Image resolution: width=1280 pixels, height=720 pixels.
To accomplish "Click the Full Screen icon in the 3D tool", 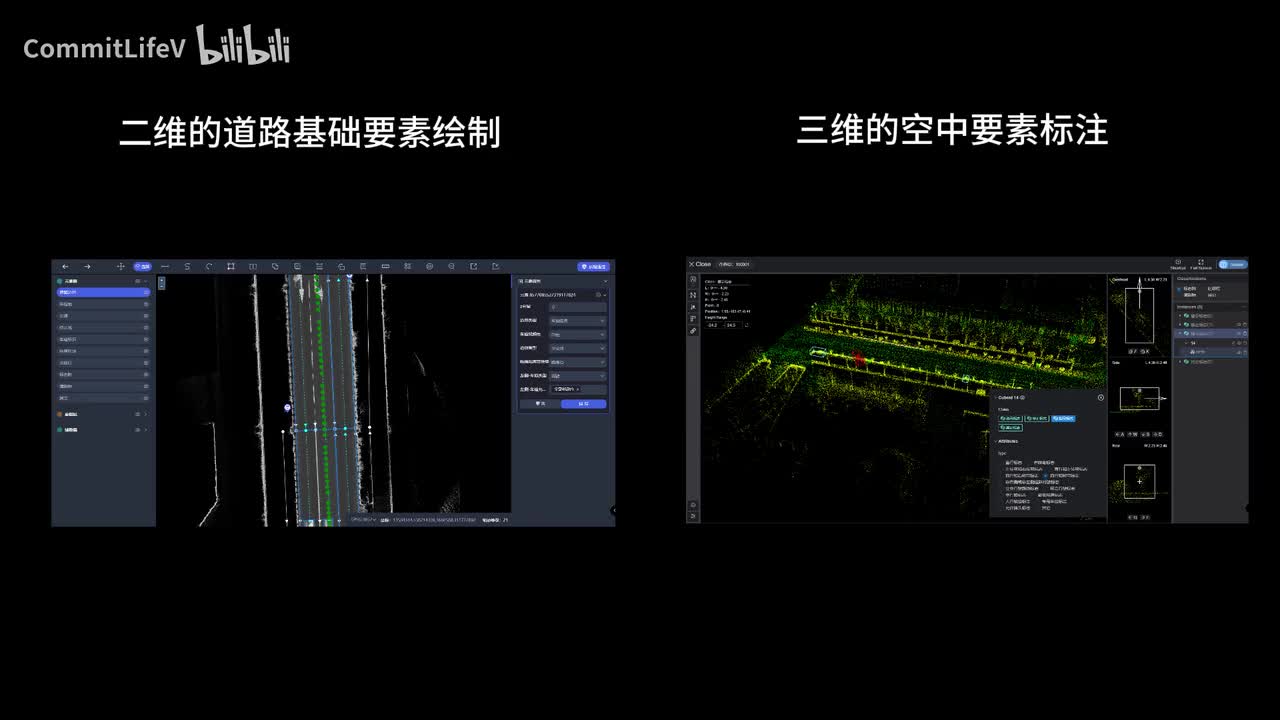I will pyautogui.click(x=1200, y=264).
